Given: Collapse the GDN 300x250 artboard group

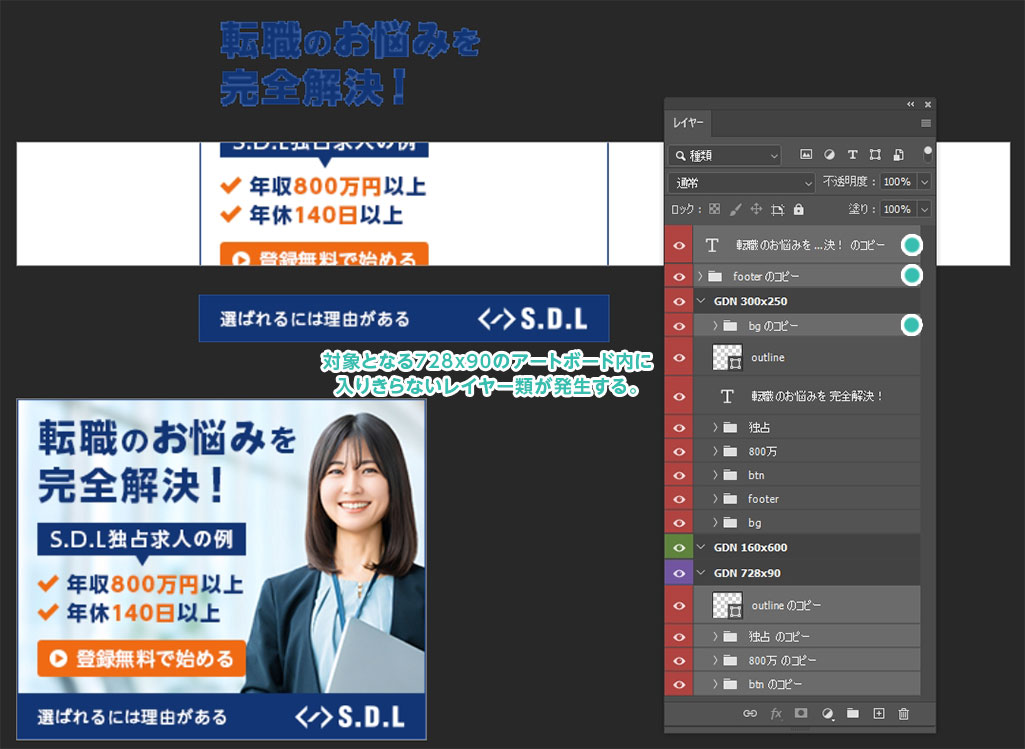Looking at the screenshot, I should point(702,301).
